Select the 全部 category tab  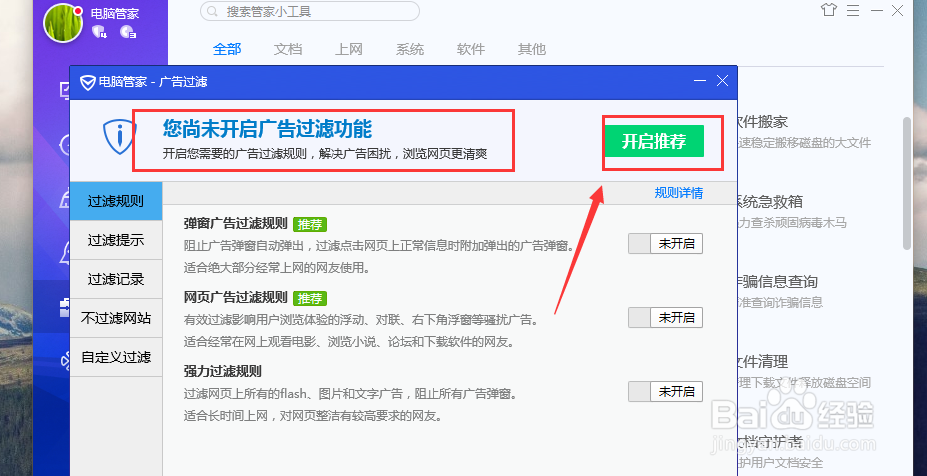pos(227,49)
